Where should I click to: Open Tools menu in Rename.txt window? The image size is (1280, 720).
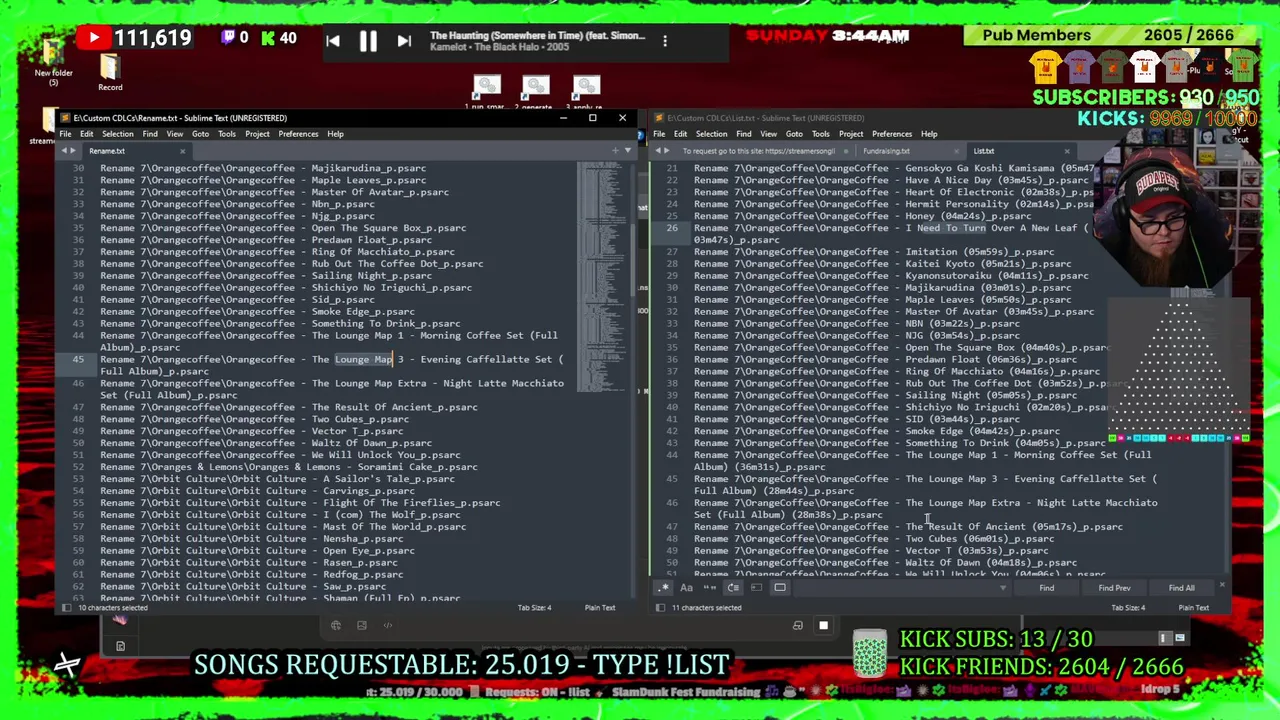pos(227,134)
